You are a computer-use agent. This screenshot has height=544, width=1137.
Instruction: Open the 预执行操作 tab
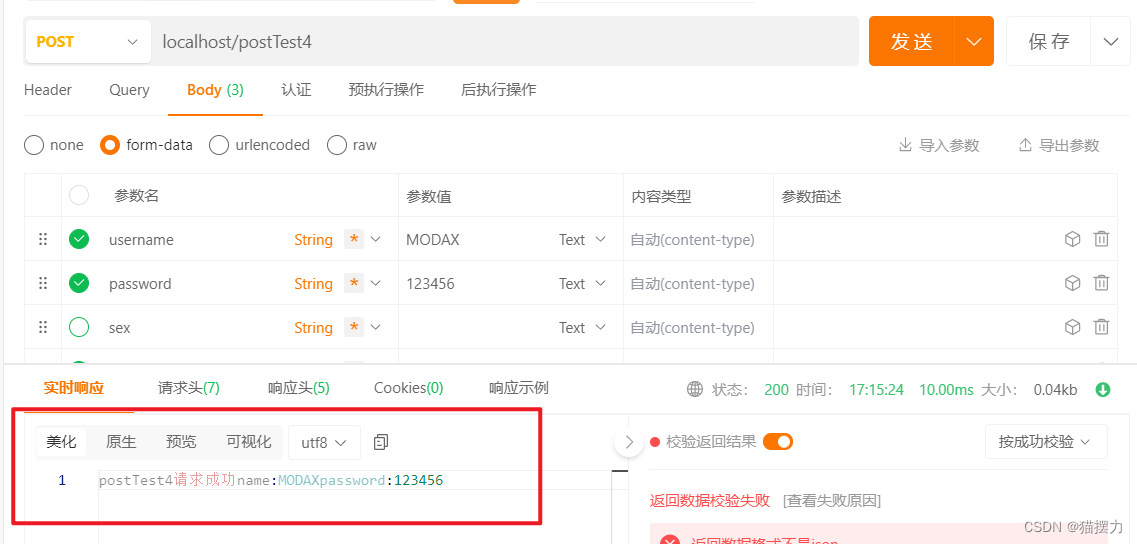[386, 90]
